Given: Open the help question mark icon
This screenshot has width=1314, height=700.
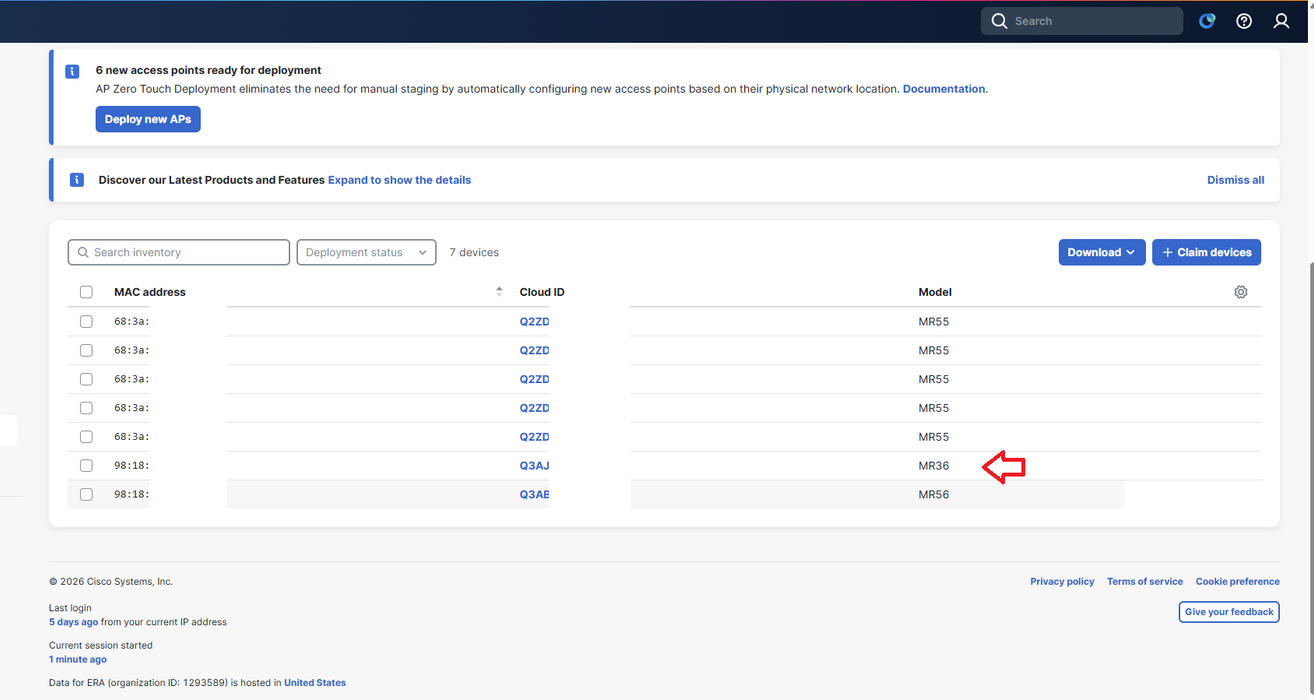Looking at the screenshot, I should coord(1244,21).
